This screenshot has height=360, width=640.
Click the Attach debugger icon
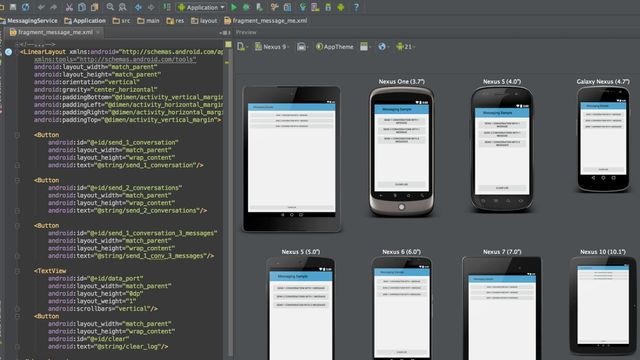coord(259,7)
